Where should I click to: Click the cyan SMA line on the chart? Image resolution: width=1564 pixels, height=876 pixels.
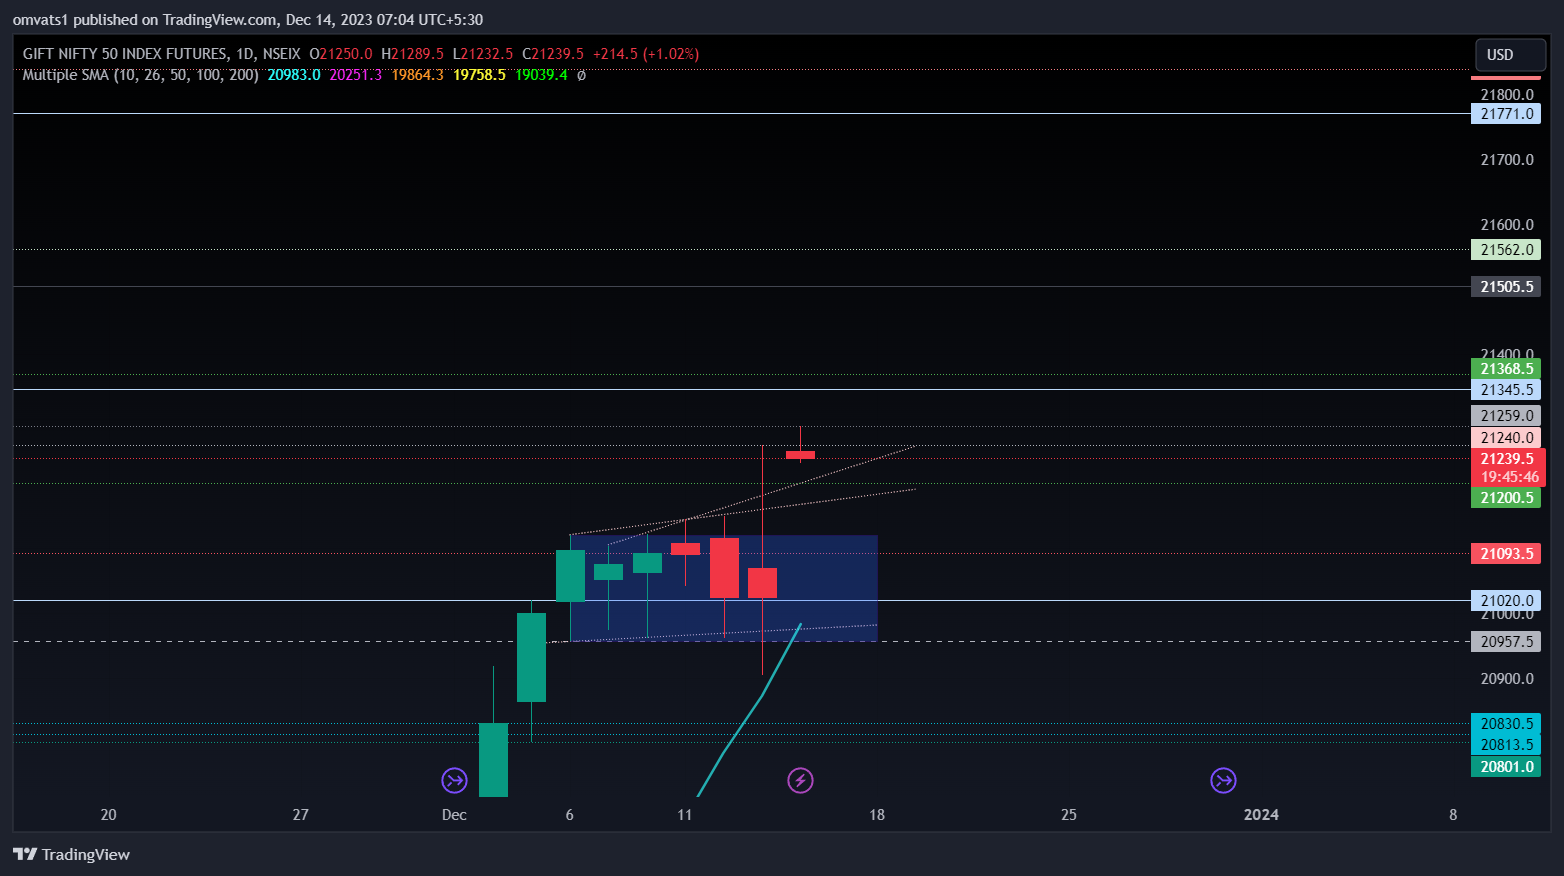tap(762, 697)
